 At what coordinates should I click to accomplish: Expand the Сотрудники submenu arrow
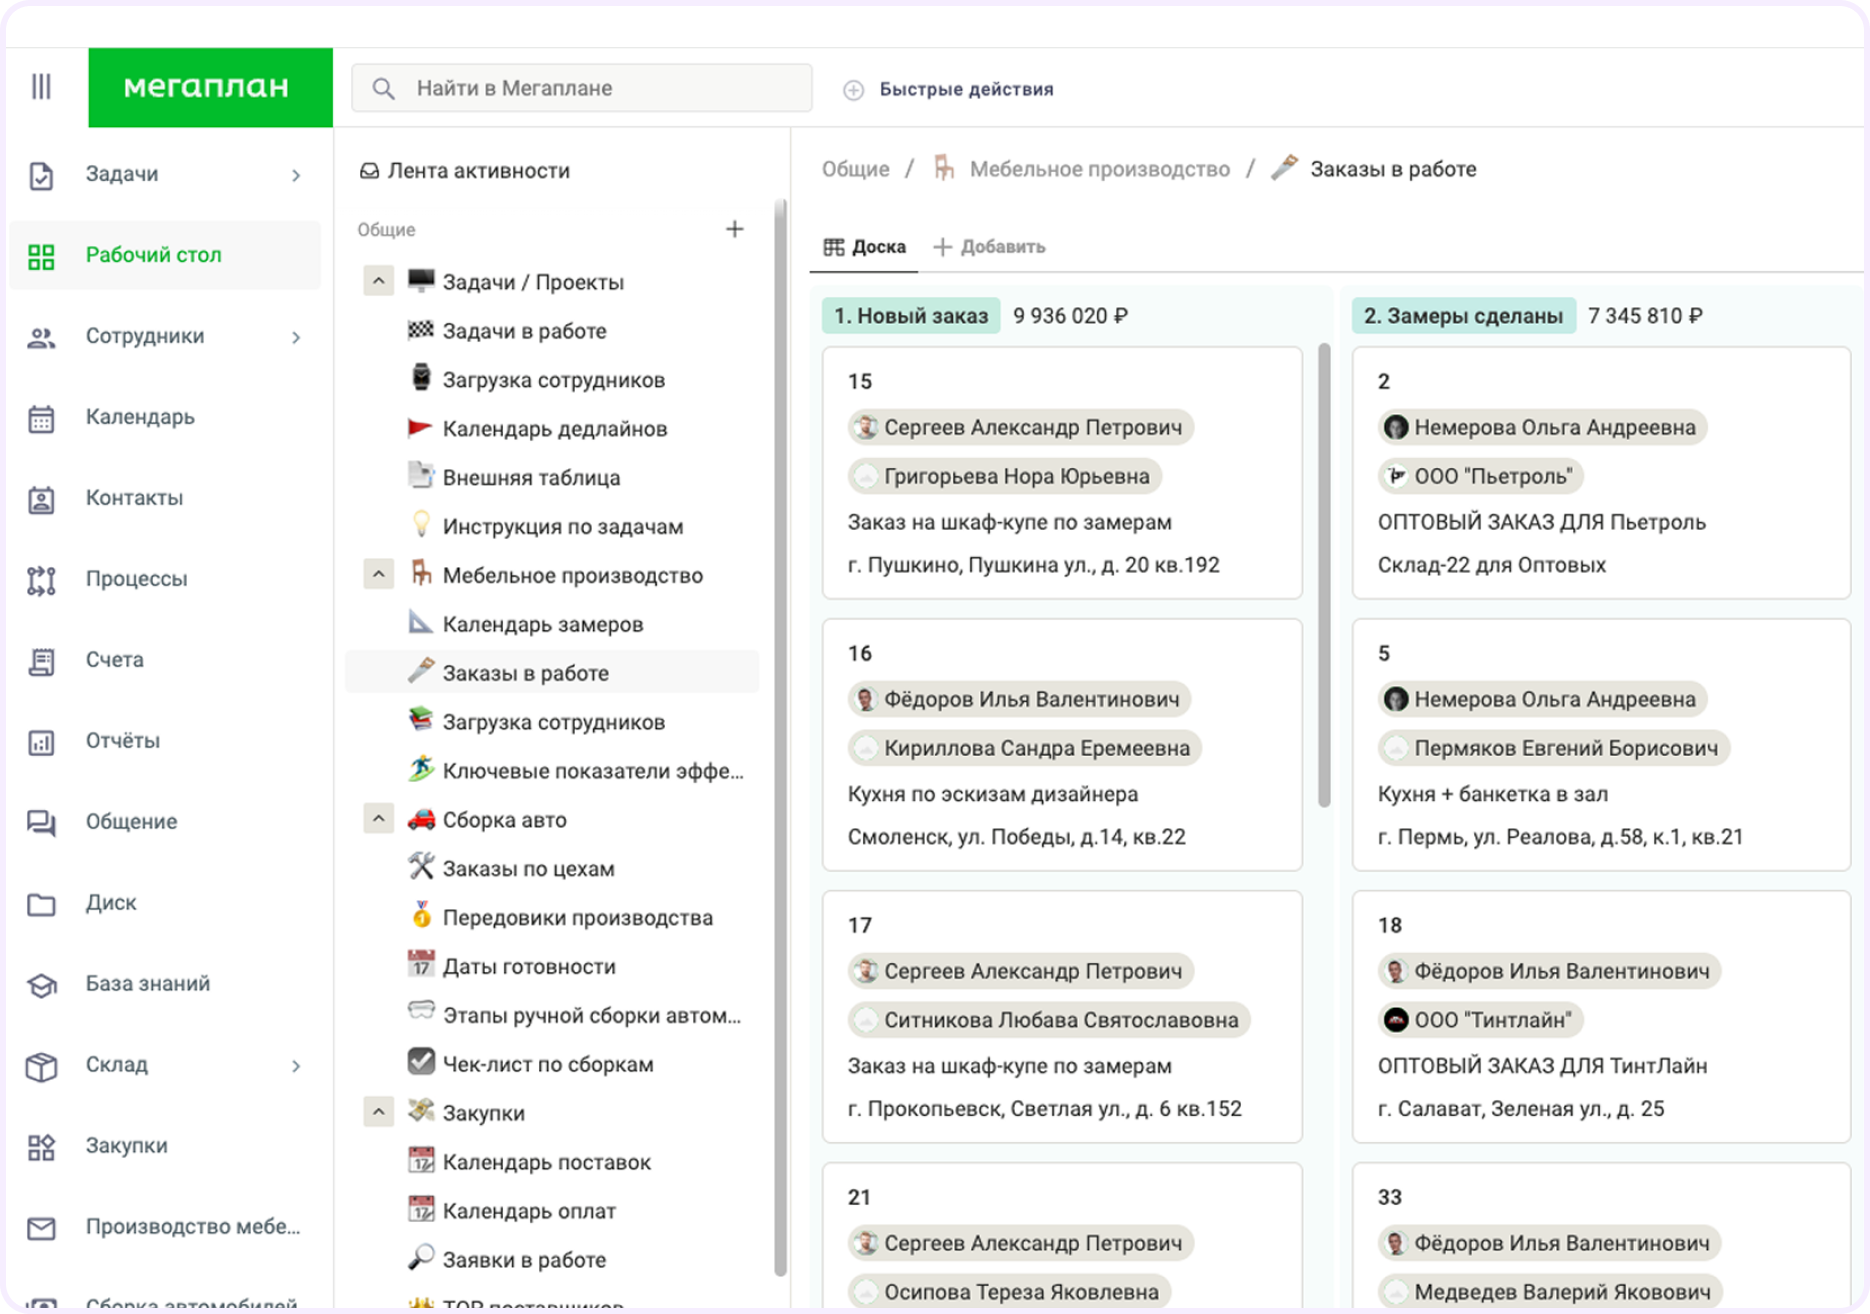point(296,337)
